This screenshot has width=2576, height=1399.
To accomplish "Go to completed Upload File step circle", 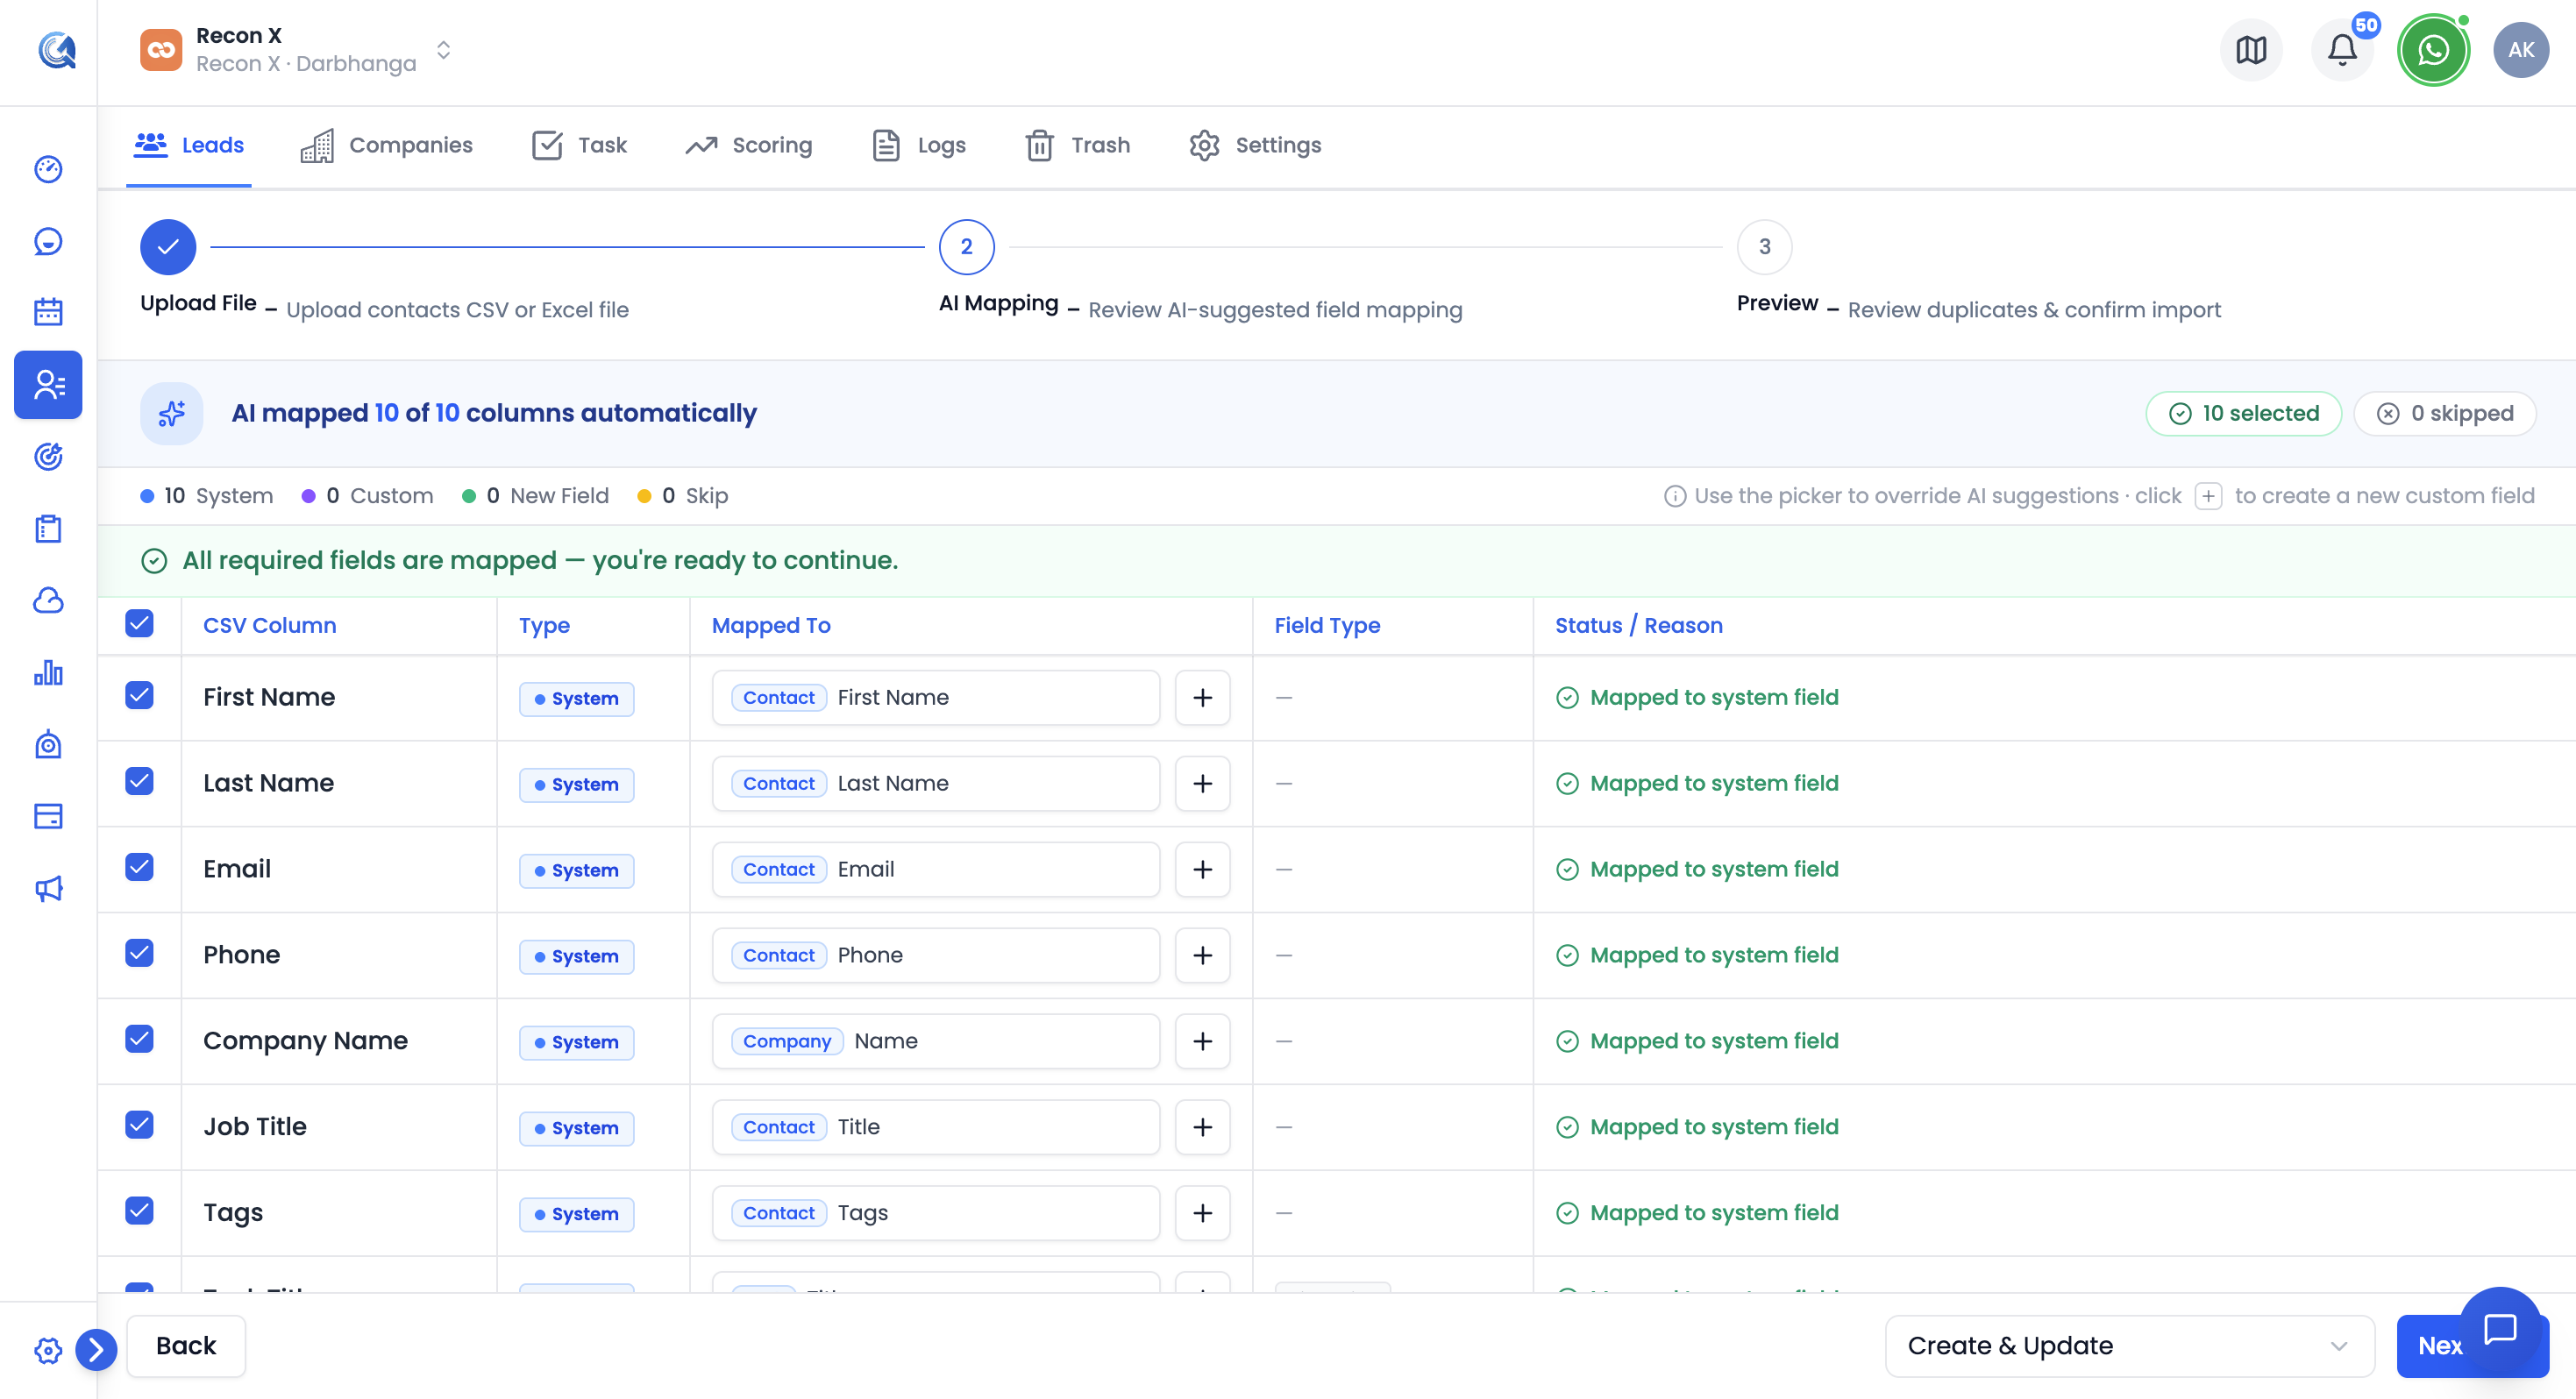I will pyautogui.click(x=168, y=247).
